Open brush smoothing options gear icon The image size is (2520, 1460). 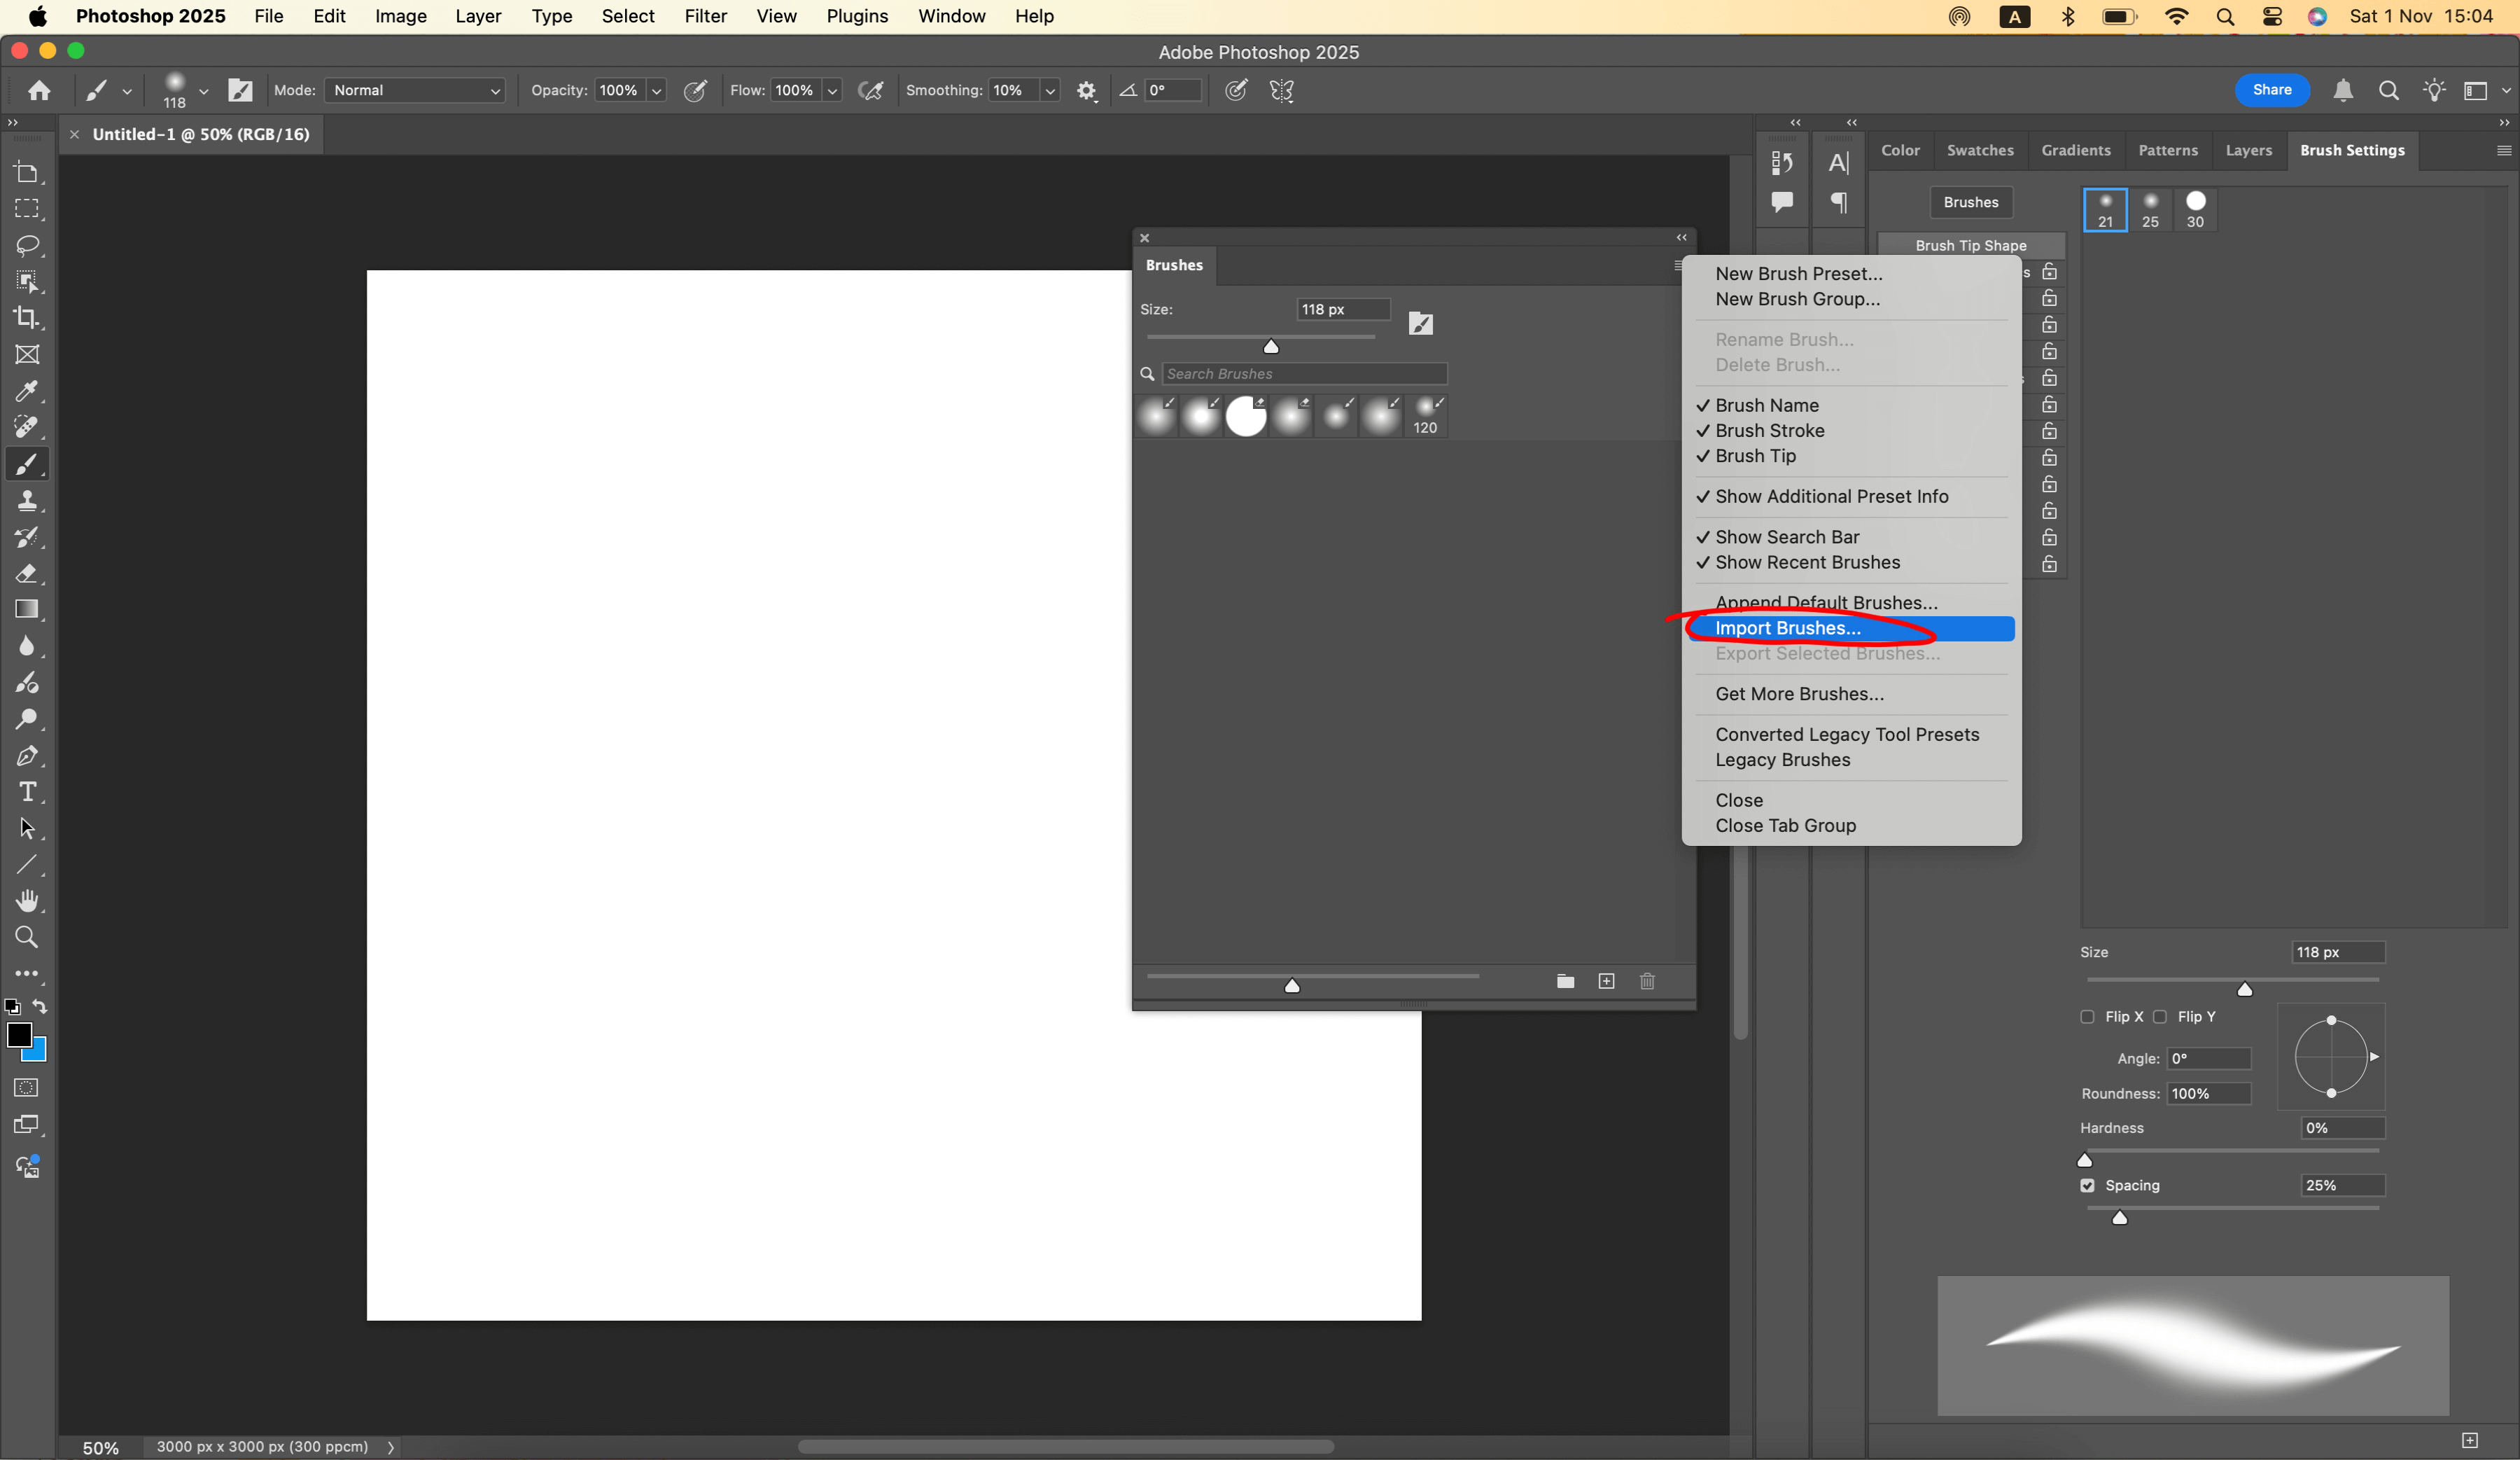tap(1086, 91)
